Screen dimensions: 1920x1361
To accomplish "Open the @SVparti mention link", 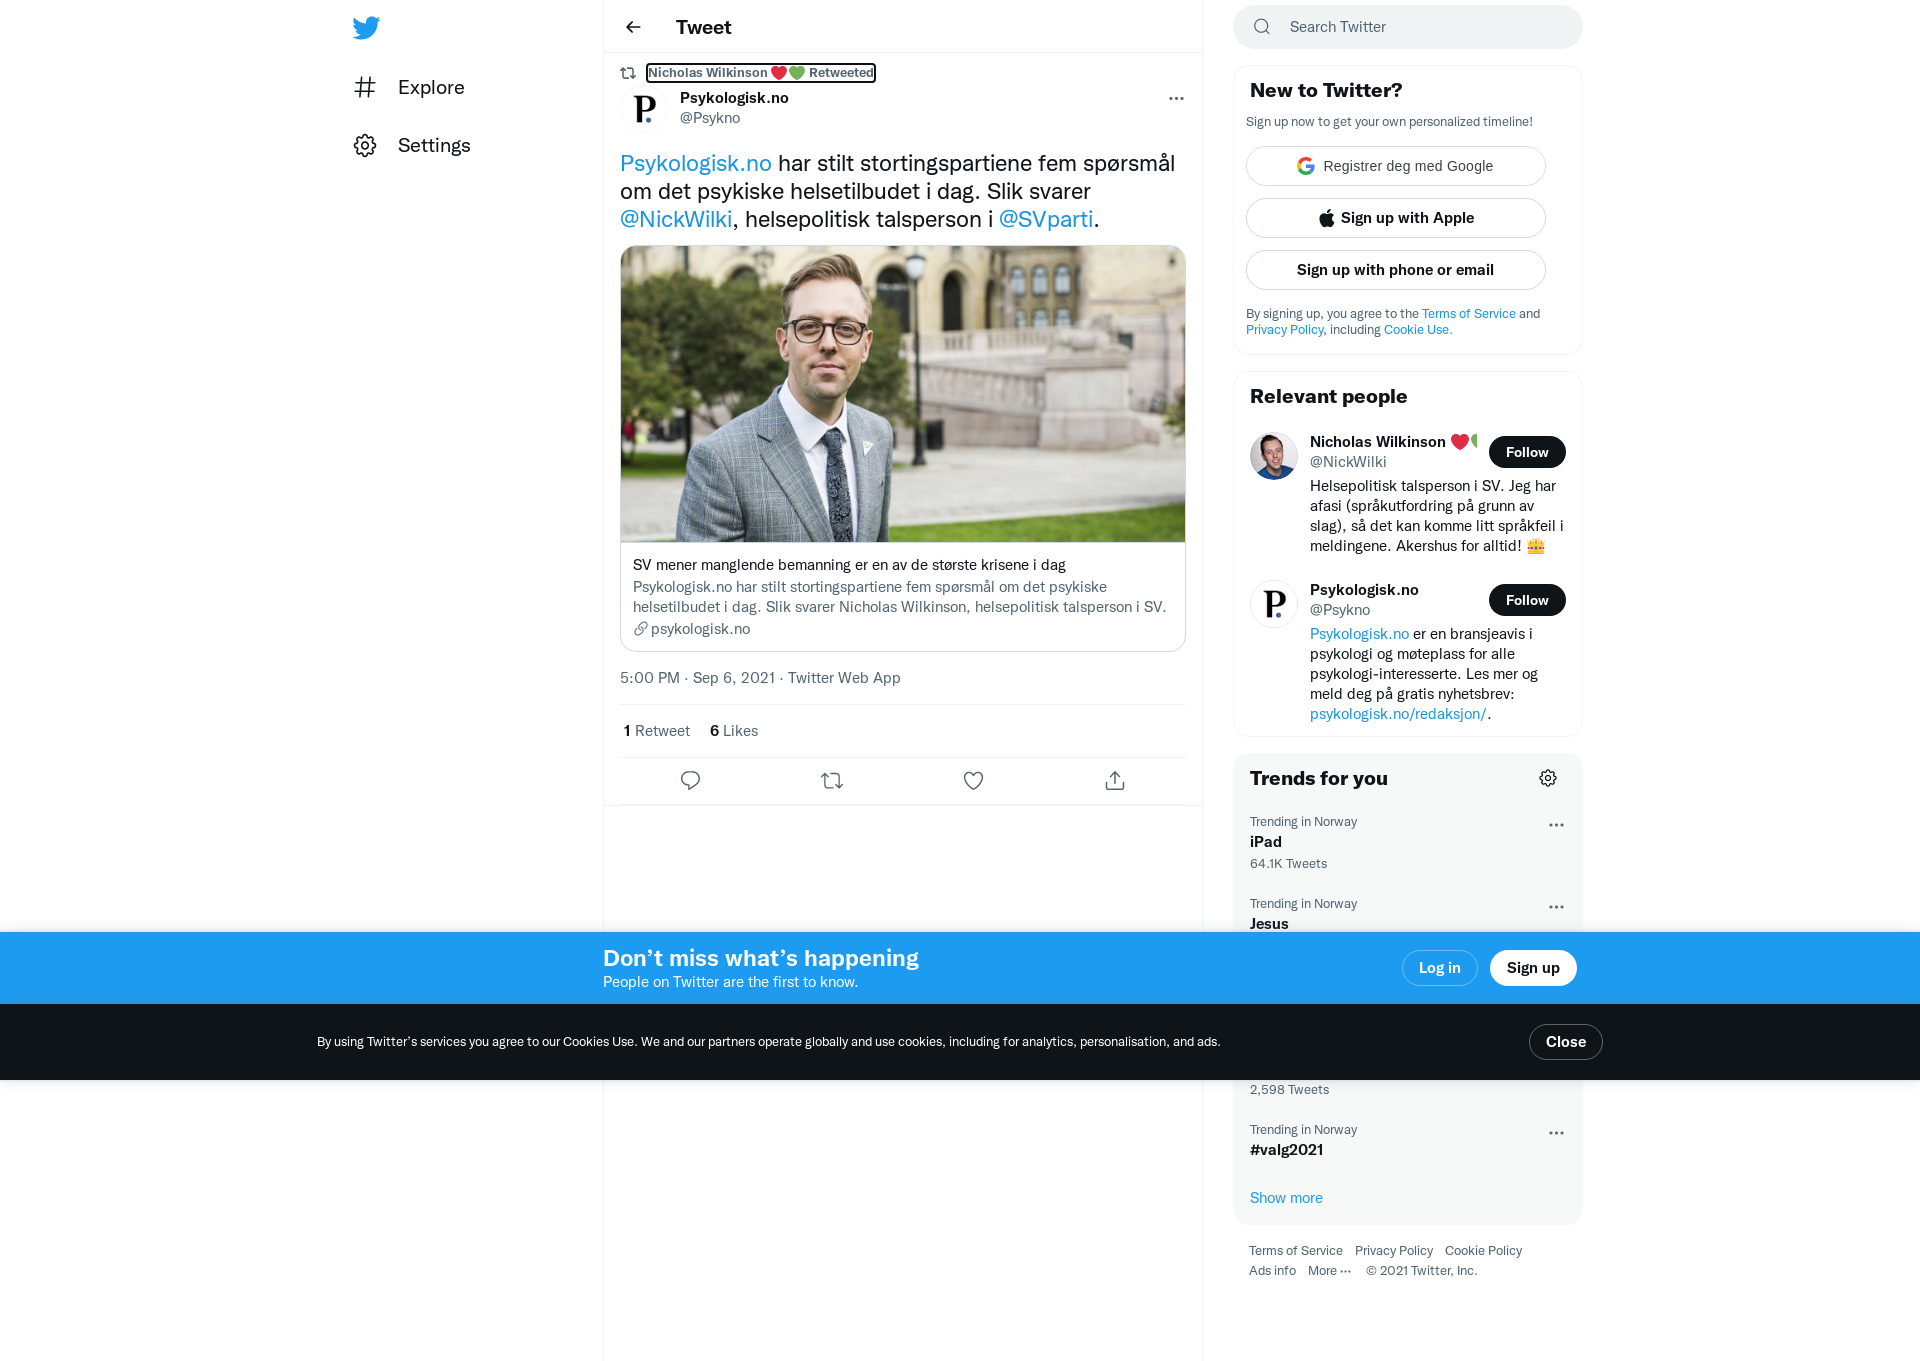I will click(1046, 219).
